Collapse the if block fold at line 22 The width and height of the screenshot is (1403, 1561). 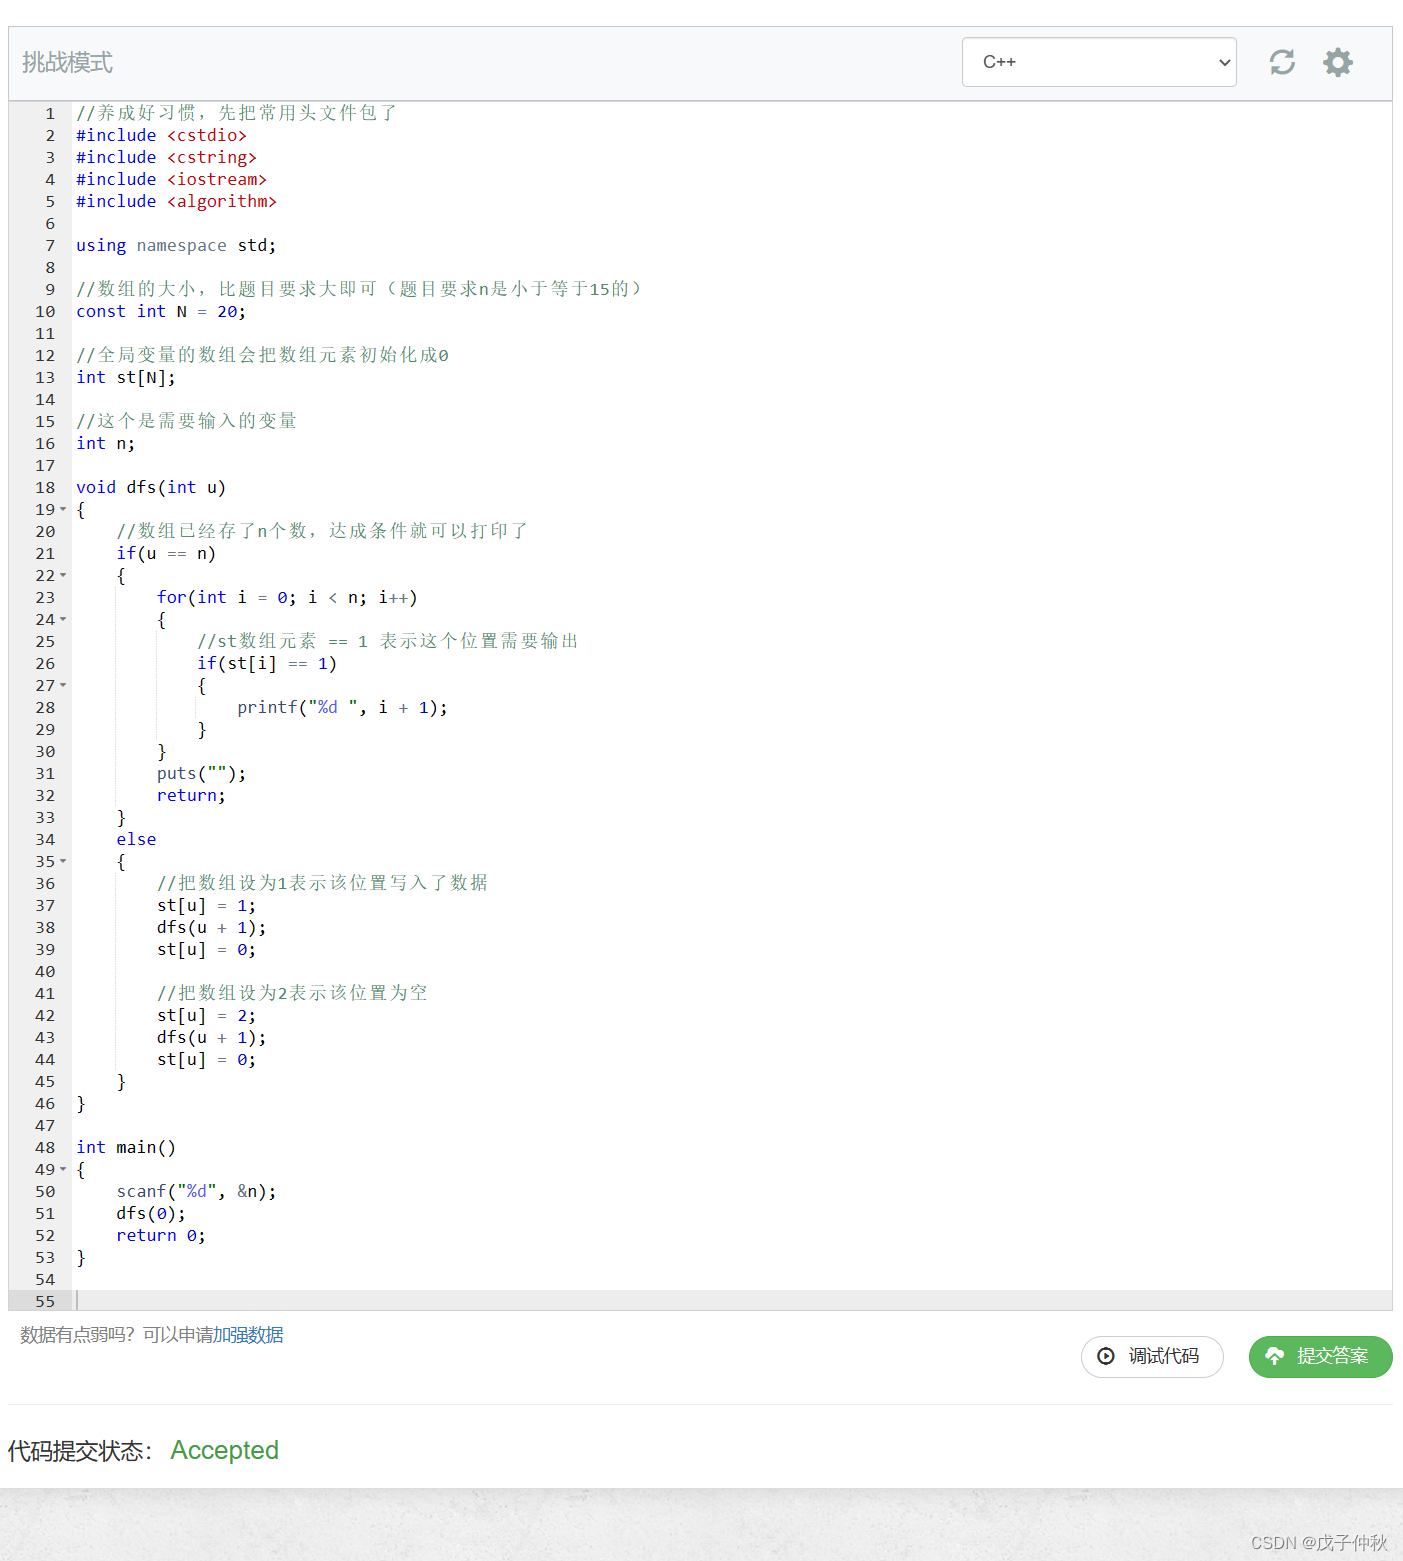tap(63, 576)
